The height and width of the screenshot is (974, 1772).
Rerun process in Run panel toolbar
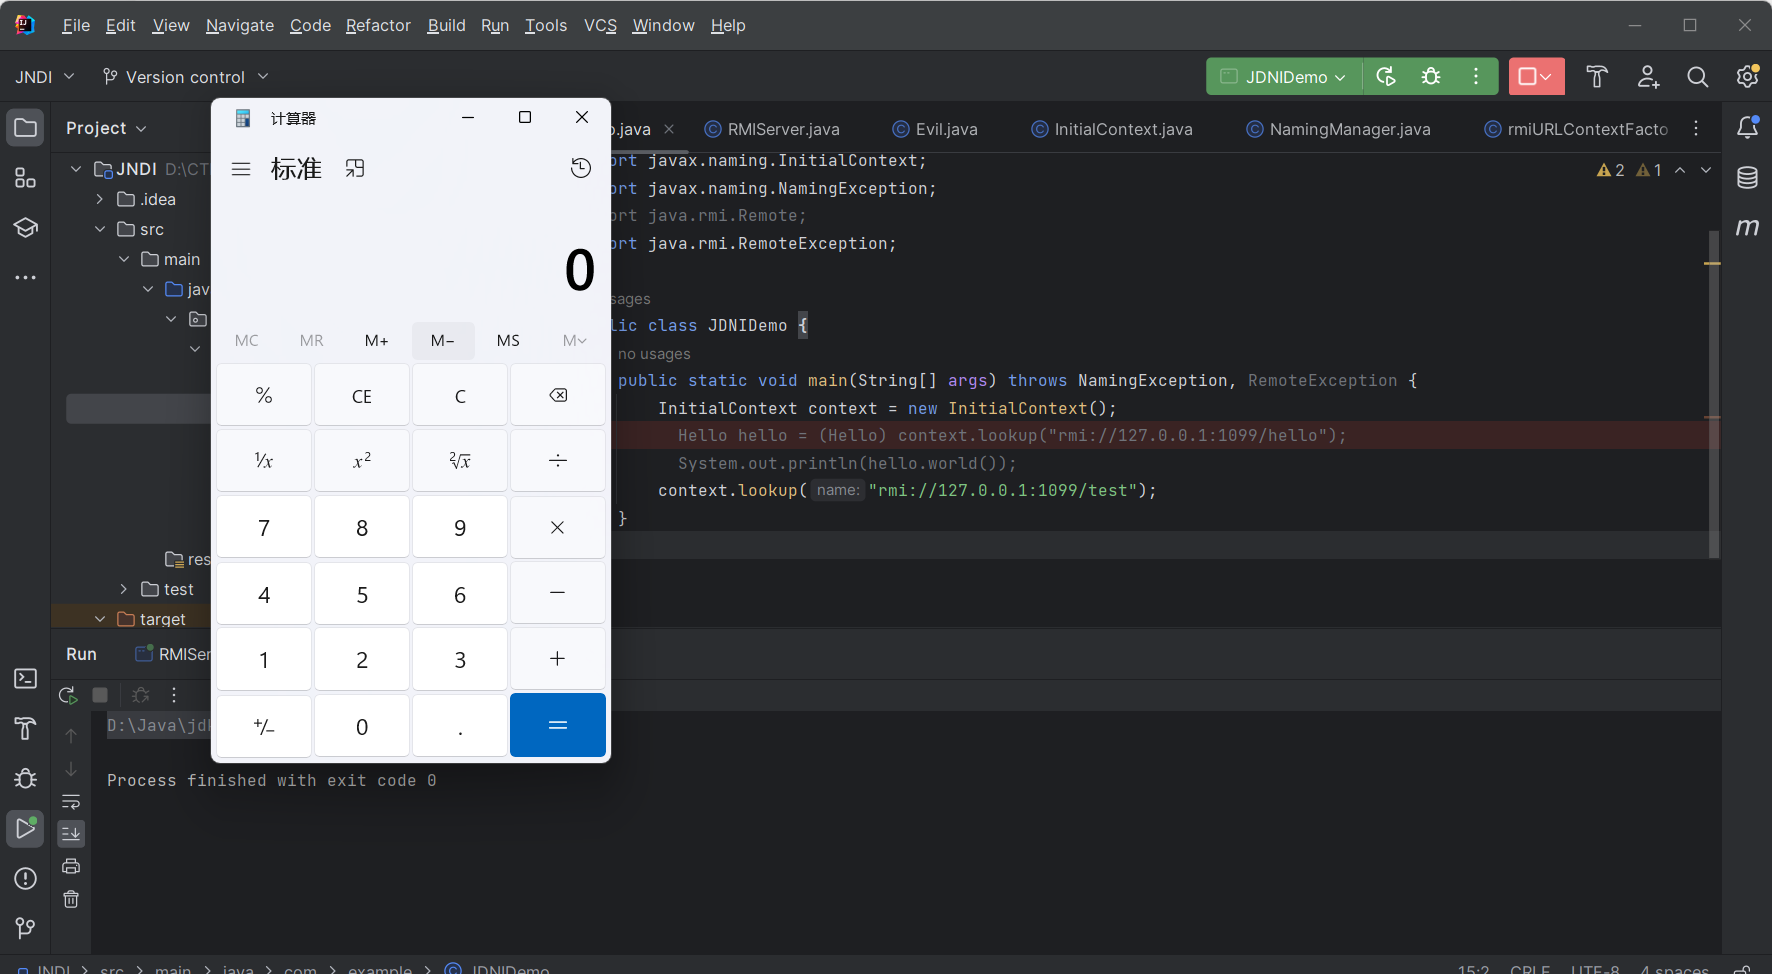click(68, 695)
